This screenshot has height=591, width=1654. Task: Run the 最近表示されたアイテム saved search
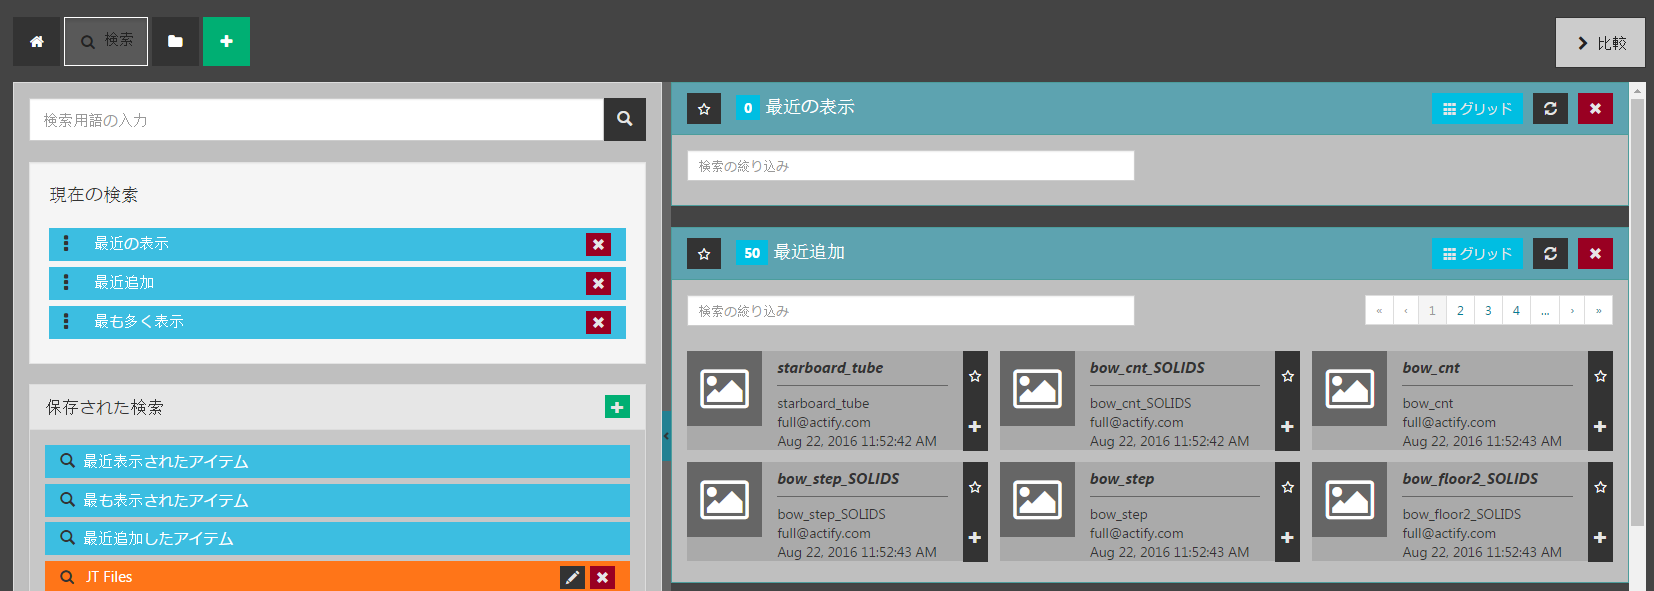pyautogui.click(x=337, y=461)
